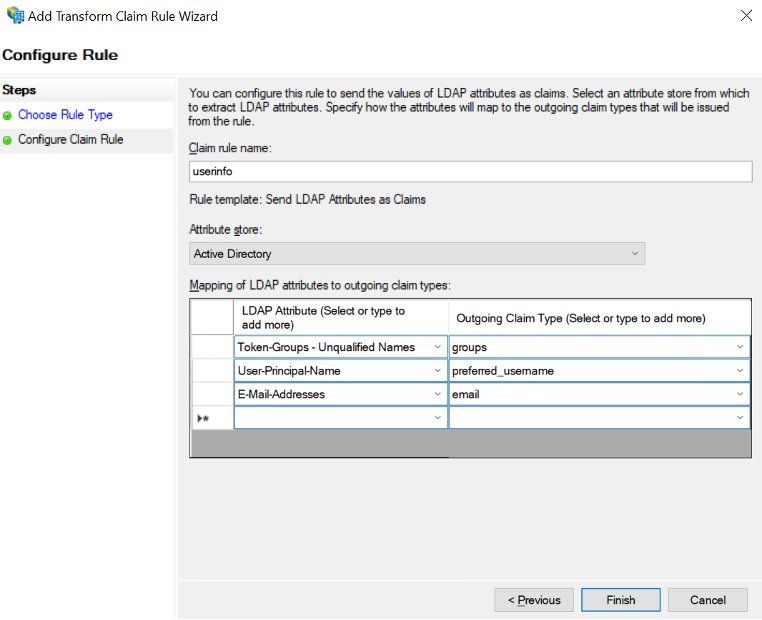Open User-Principal-Name attribute dropdown arrow
The width and height of the screenshot is (762, 620).
(x=438, y=371)
